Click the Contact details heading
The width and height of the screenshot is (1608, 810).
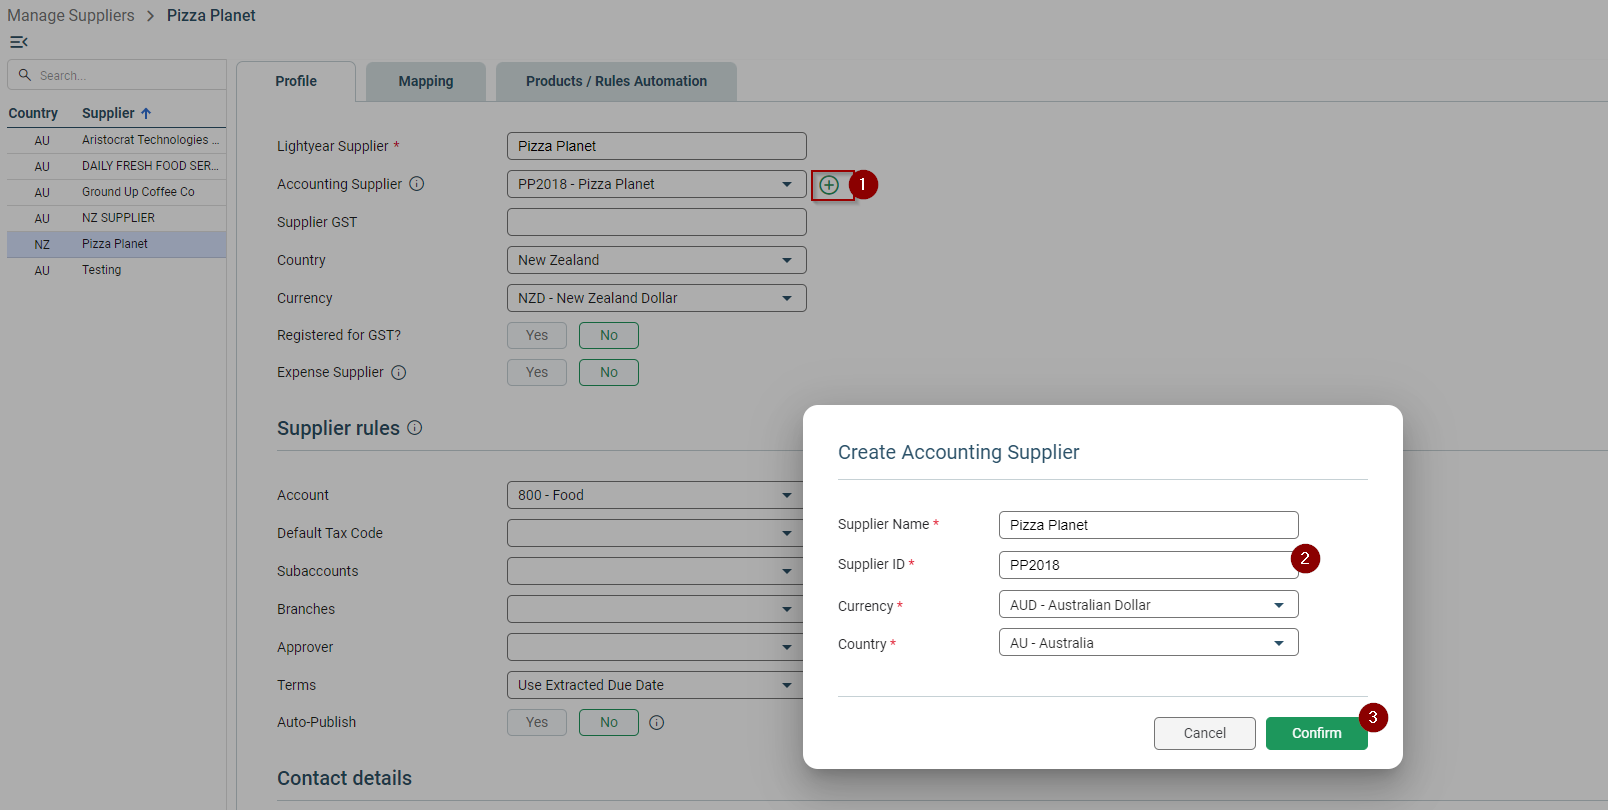(344, 778)
